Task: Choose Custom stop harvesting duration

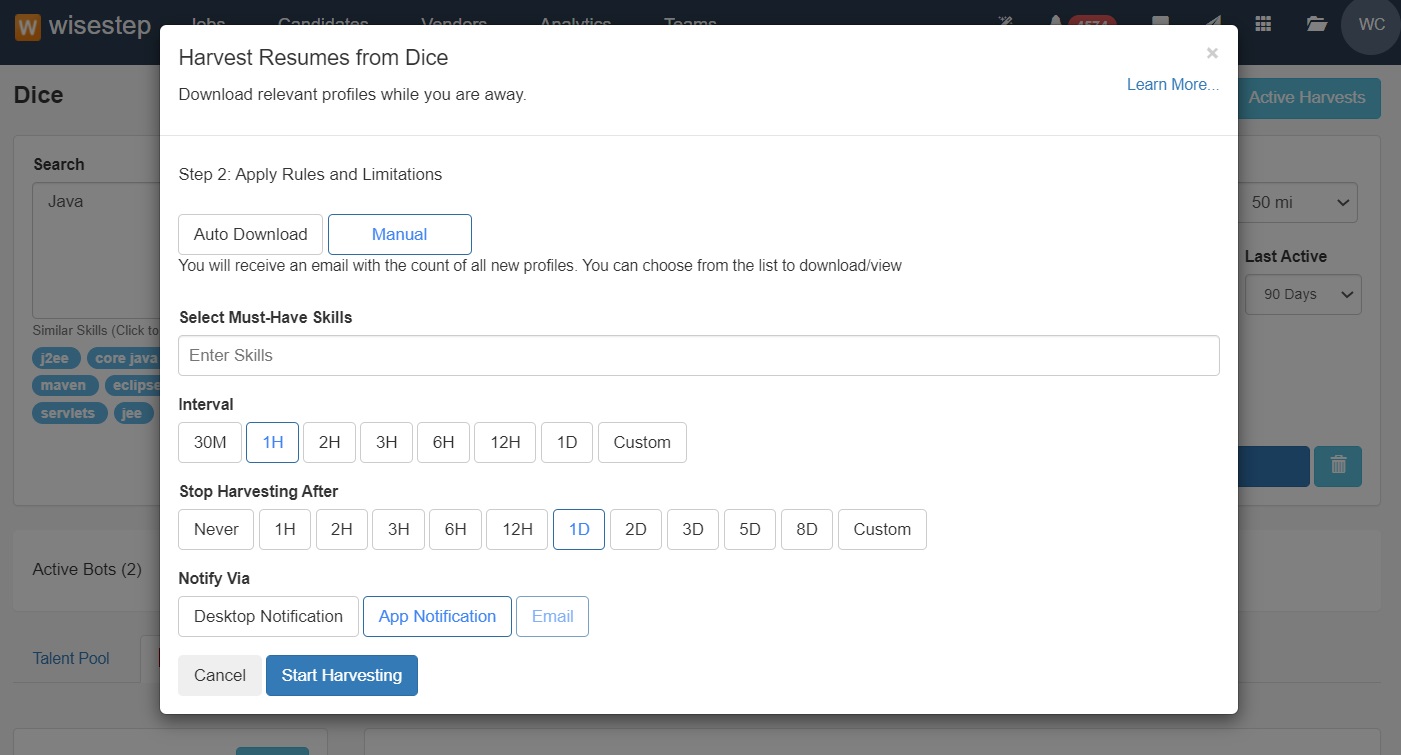Action: point(882,529)
